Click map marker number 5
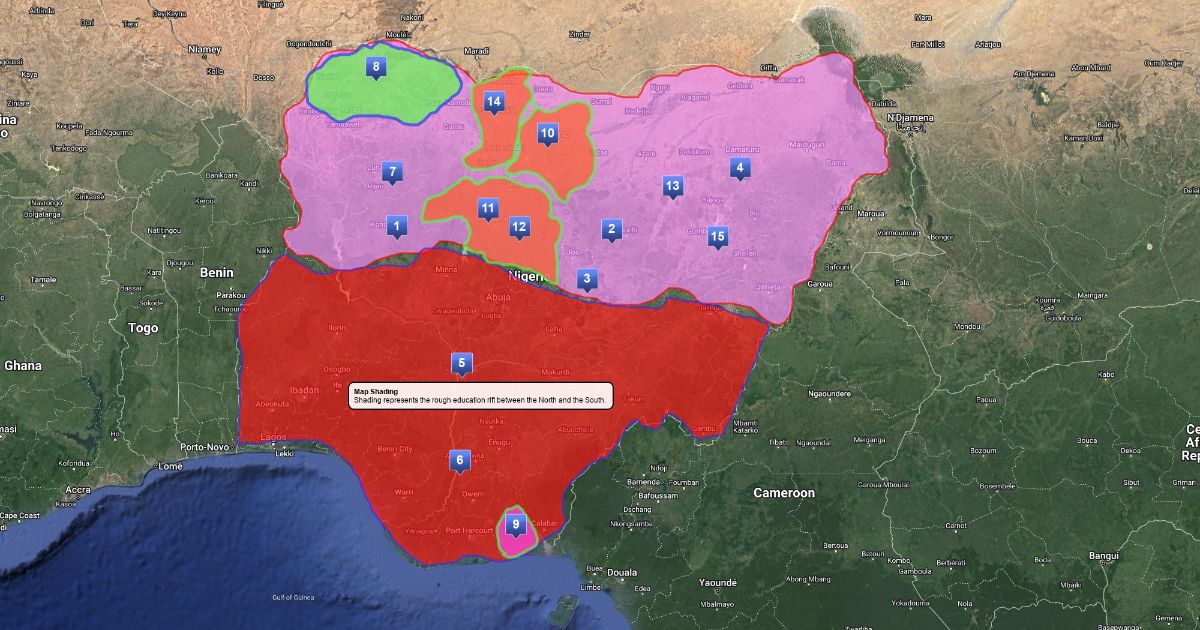The width and height of the screenshot is (1200, 630). 461,363
